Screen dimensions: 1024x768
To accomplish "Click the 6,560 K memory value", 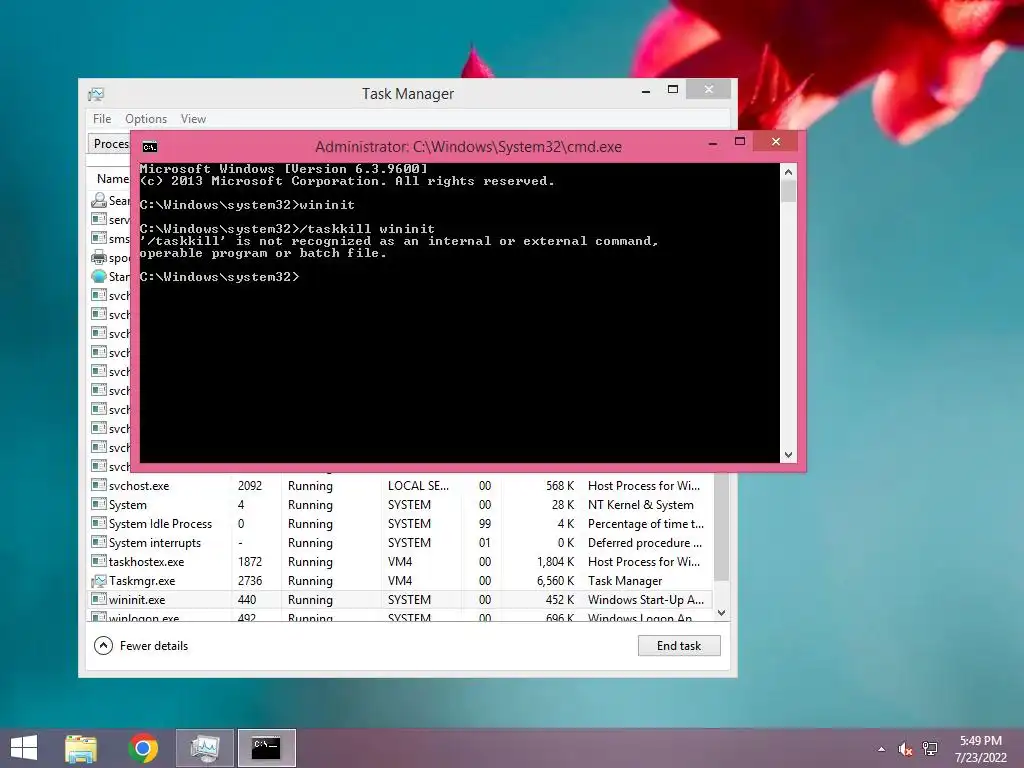I will coord(555,581).
